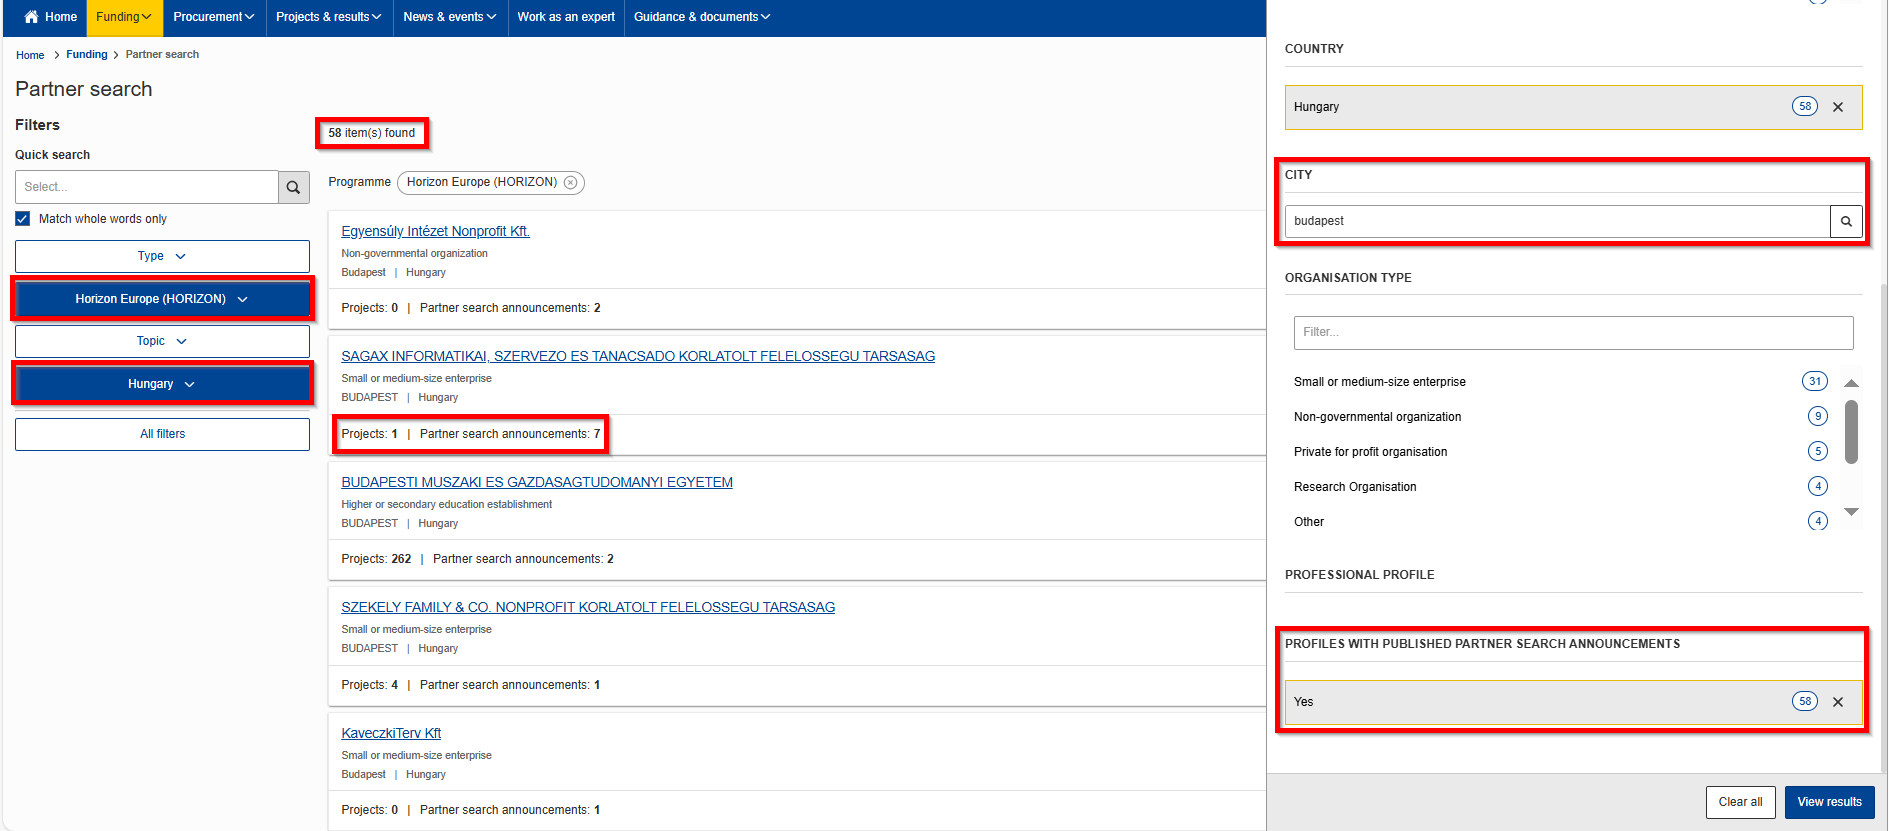
Task: Click the View results button
Action: [x=1829, y=802]
